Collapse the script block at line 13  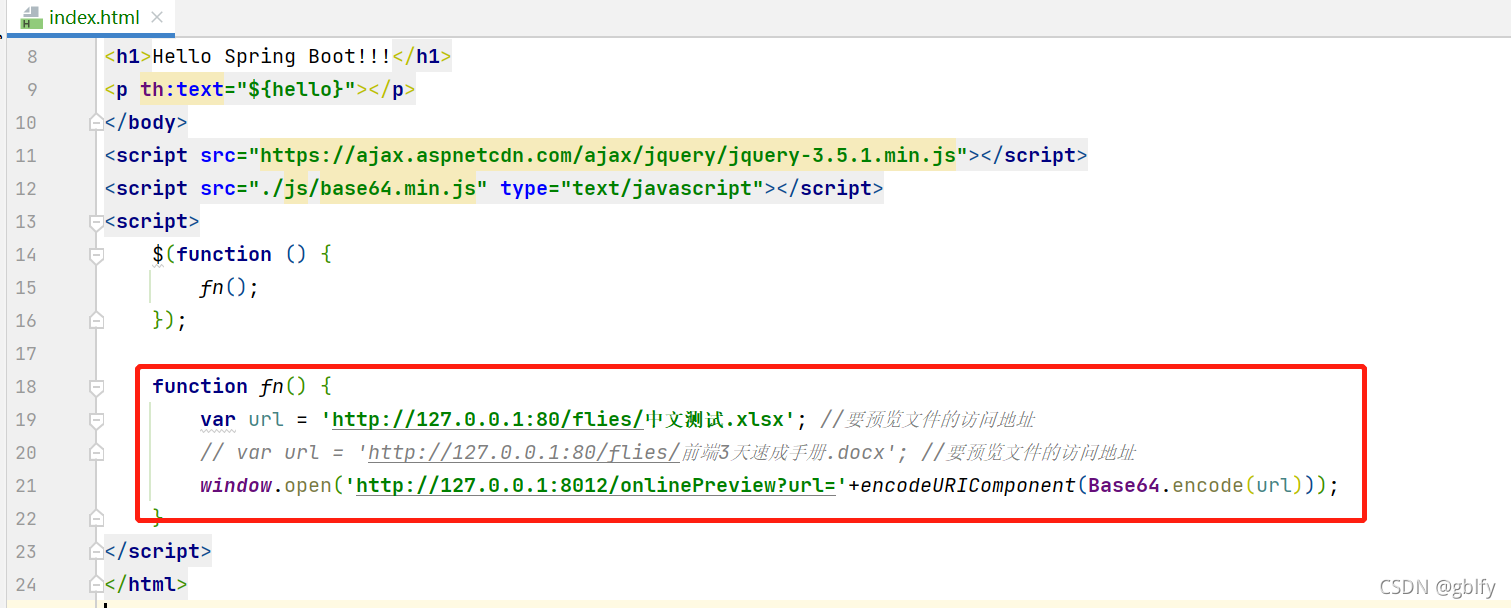96,222
